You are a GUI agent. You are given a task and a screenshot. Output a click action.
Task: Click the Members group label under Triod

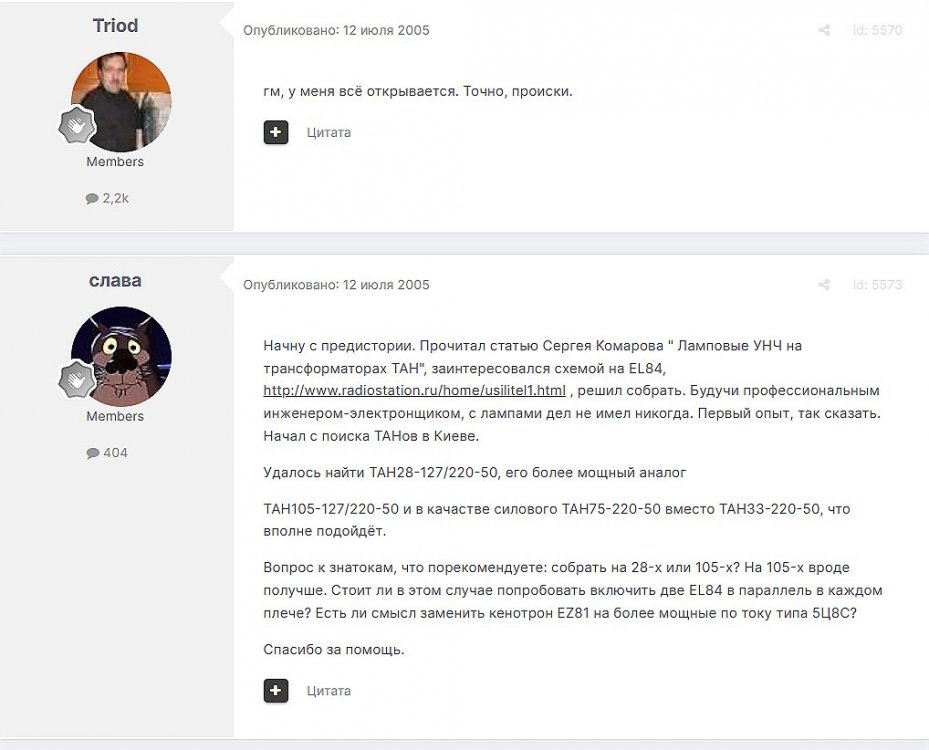115,162
